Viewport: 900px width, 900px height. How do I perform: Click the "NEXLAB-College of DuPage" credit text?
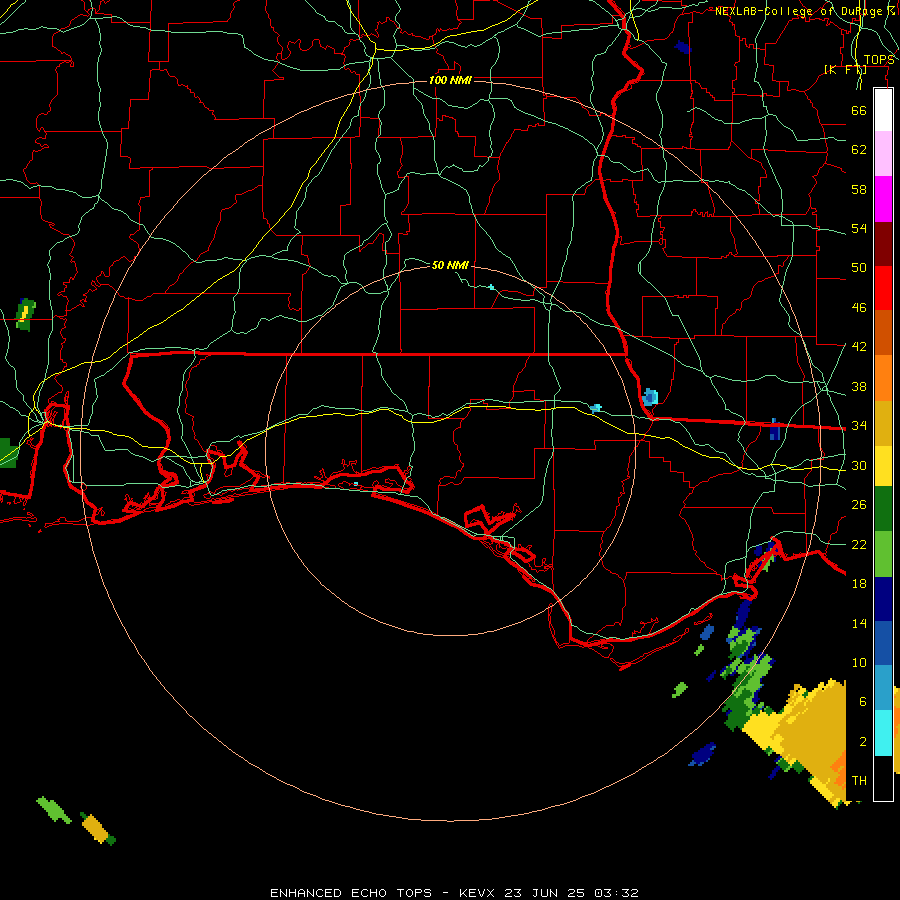coord(799,11)
